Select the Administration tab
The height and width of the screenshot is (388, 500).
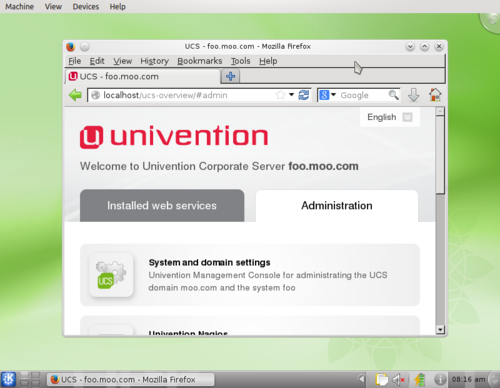(337, 206)
